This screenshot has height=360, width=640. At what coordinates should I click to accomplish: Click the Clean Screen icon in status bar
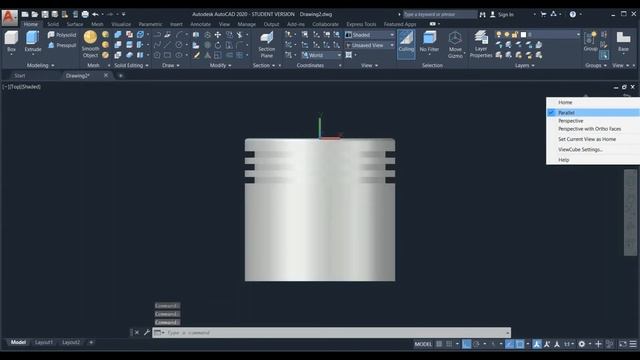coord(622,344)
